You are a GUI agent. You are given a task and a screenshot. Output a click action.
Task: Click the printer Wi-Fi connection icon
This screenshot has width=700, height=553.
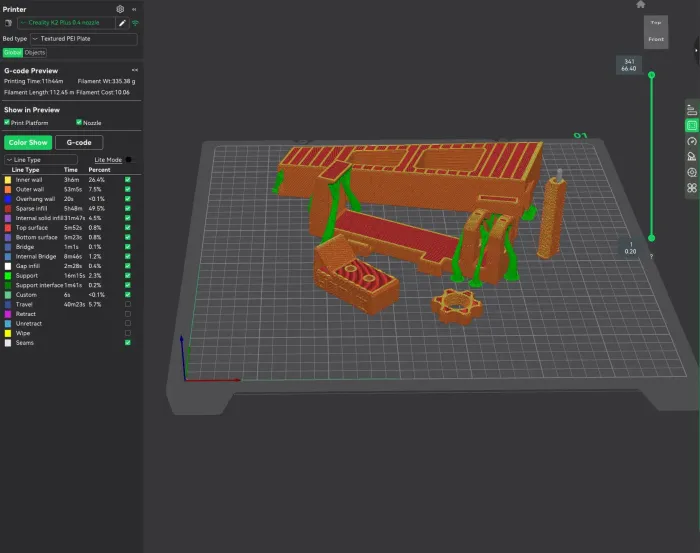(135, 22)
